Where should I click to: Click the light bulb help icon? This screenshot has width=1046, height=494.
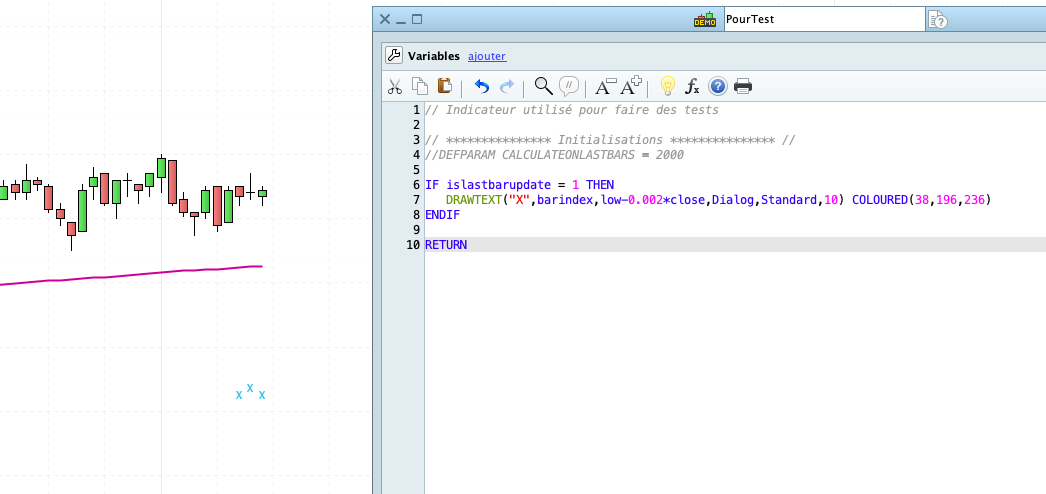tap(667, 86)
